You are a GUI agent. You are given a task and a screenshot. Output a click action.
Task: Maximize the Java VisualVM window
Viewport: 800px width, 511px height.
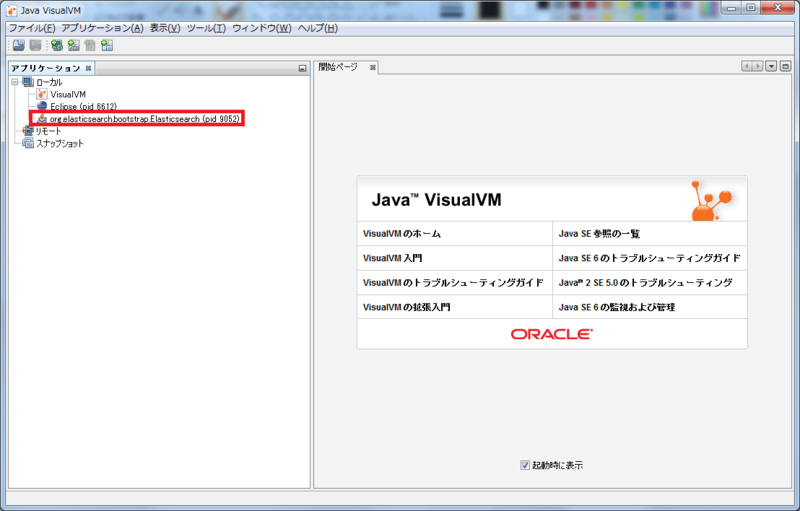point(751,8)
